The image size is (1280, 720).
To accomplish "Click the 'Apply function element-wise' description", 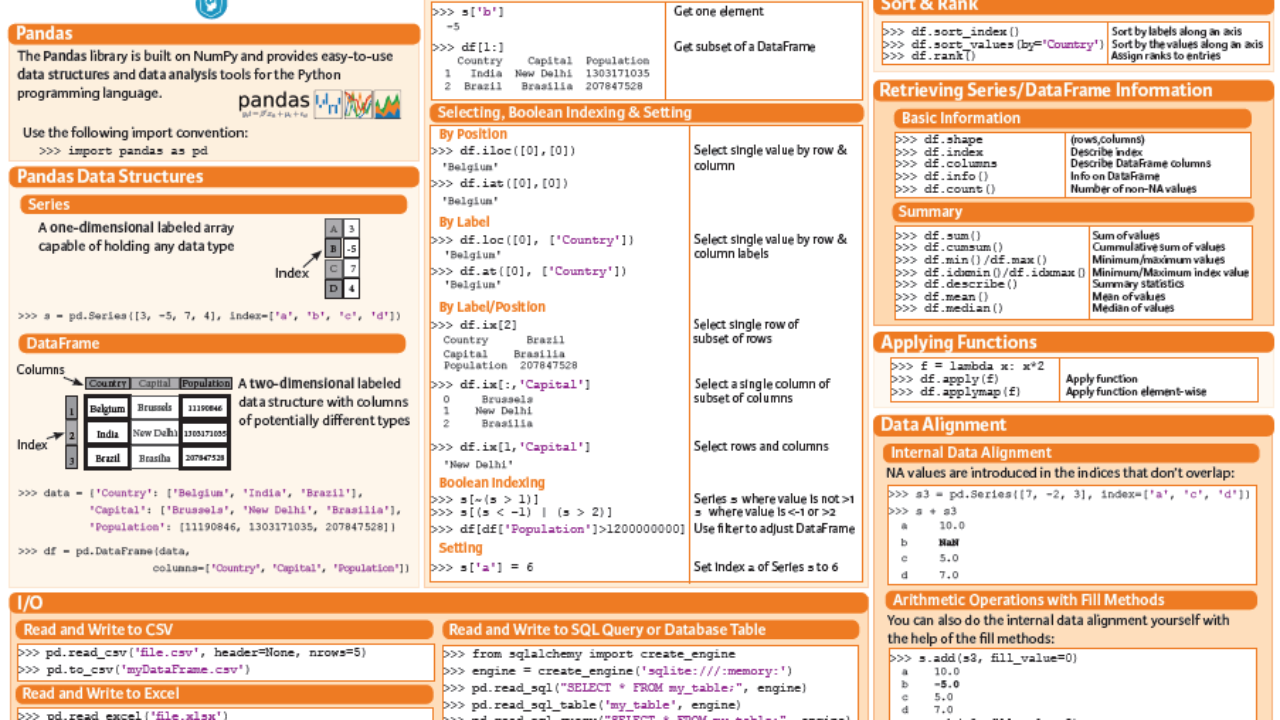I will tap(1136, 392).
